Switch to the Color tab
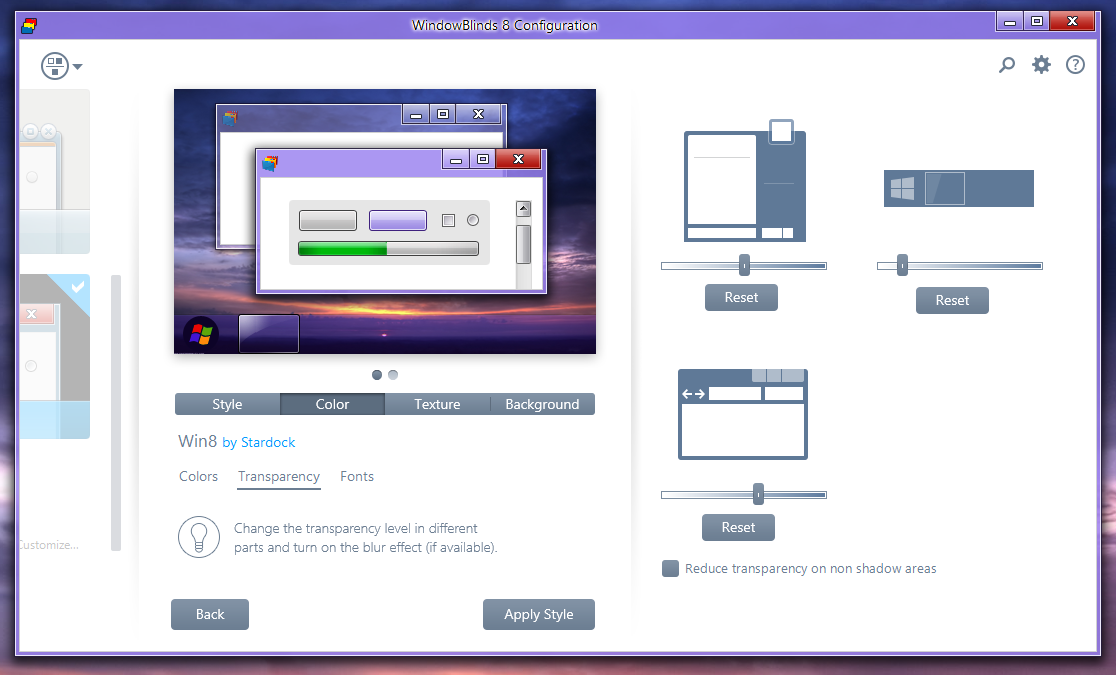1116x675 pixels. (332, 404)
